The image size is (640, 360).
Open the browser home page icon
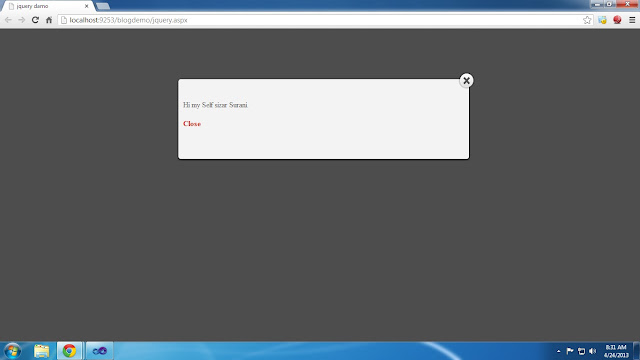pos(49,20)
